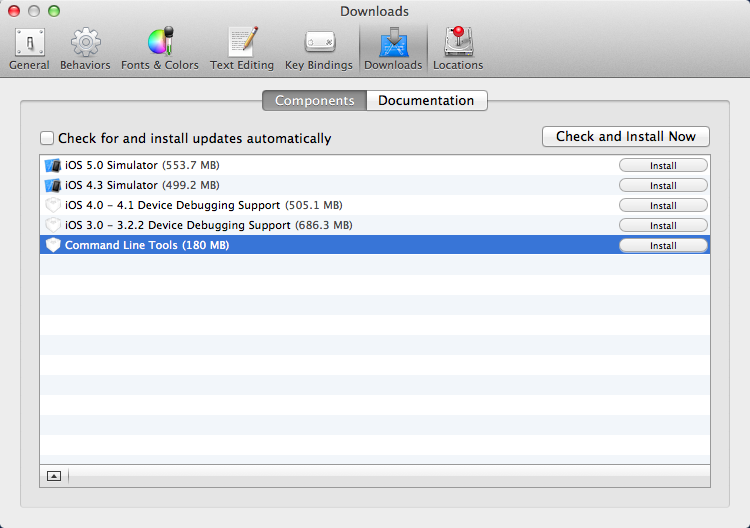Click the green zoom window button
750x528 pixels.
pyautogui.click(x=54, y=11)
